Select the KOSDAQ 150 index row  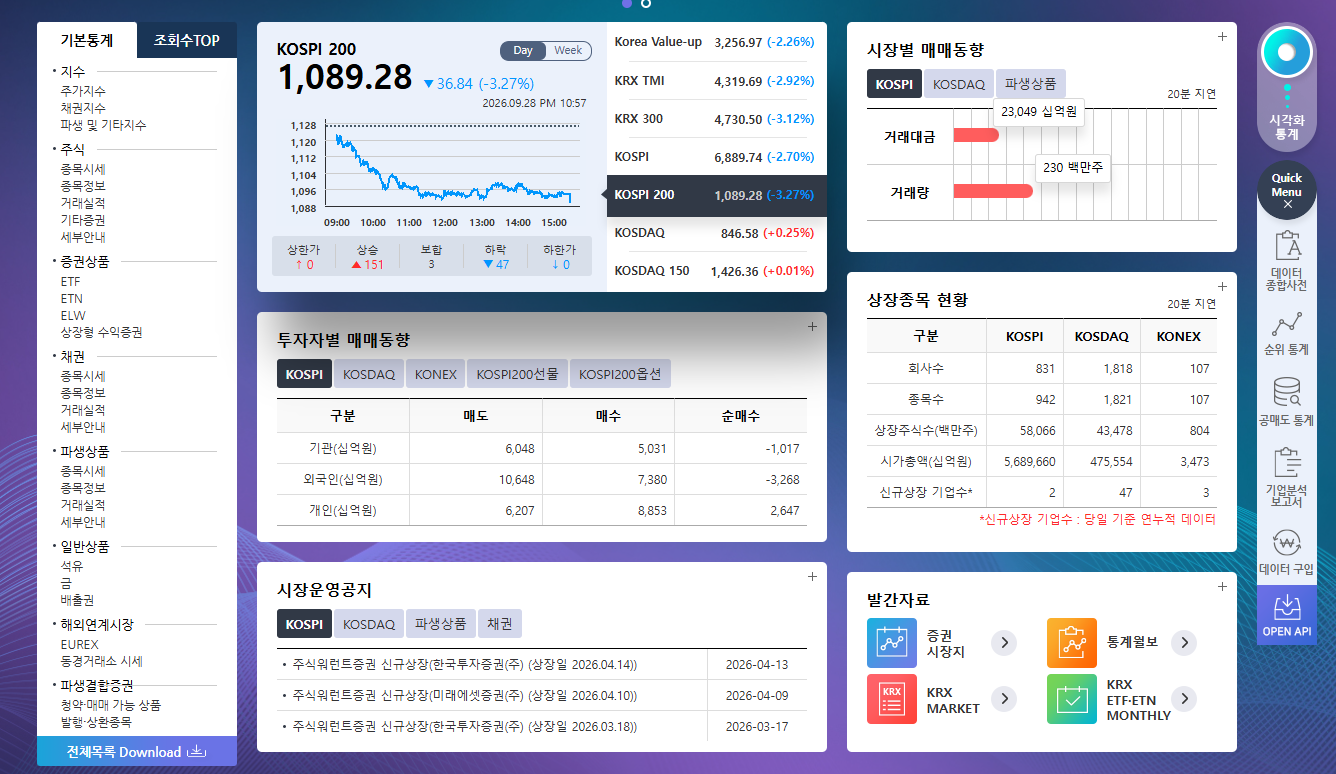click(x=717, y=271)
